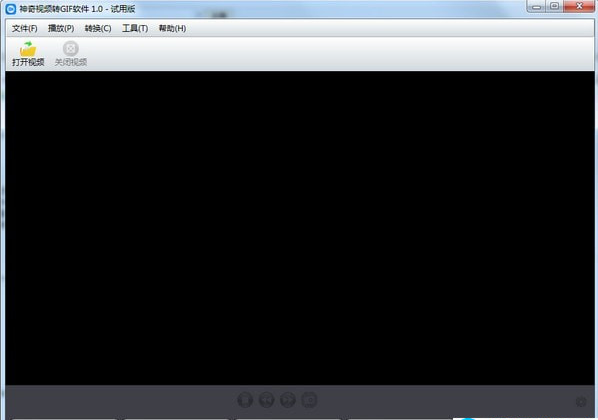Click the rounded-square button after fast-forward

click(309, 400)
